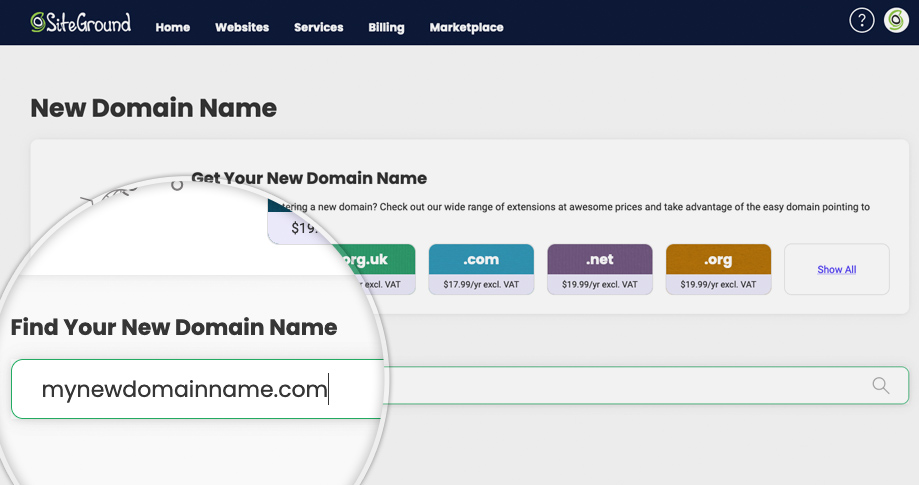The image size is (919, 485).
Task: Open the user profile avatar icon
Action: 896,21
